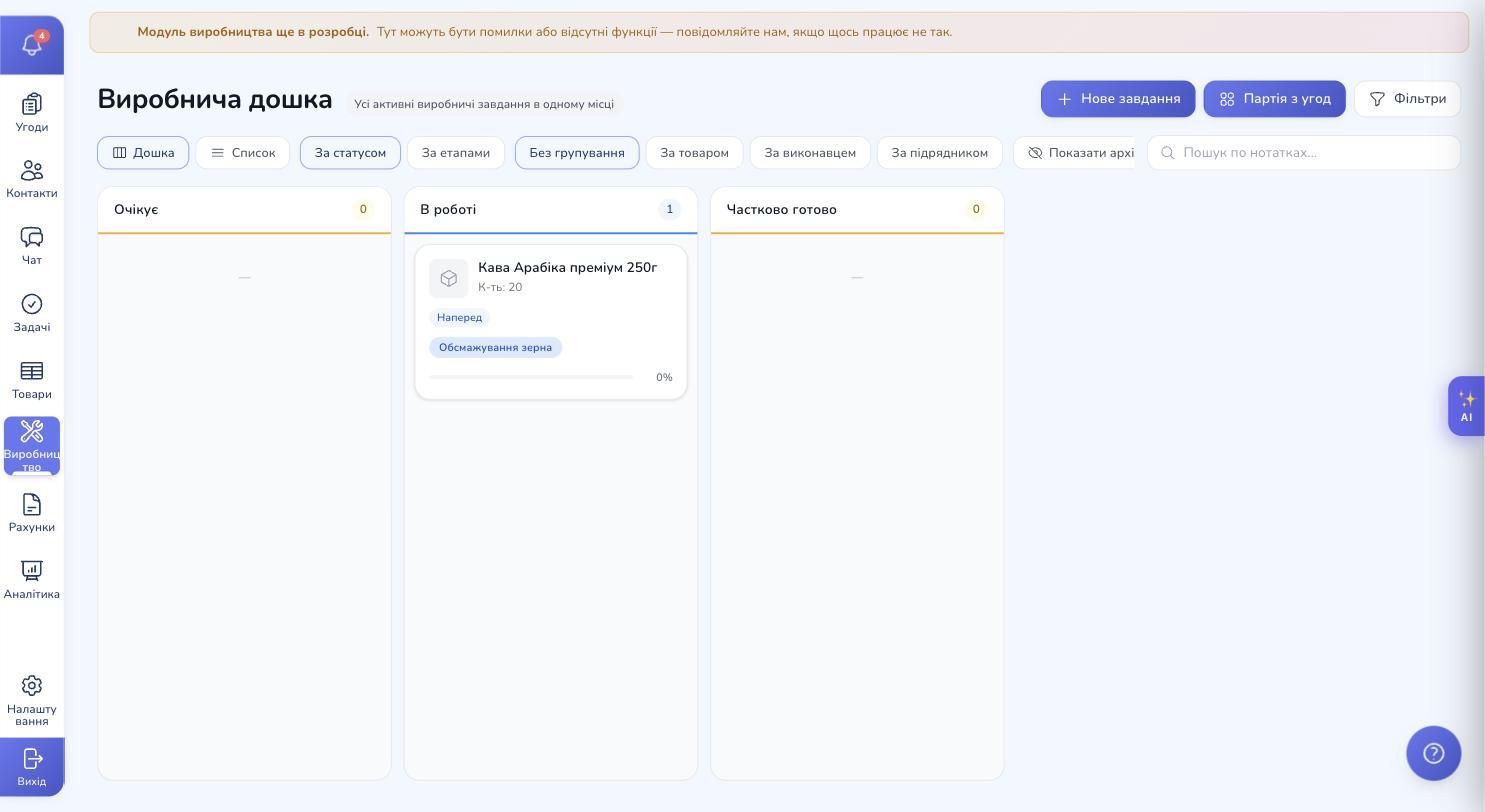Open the AI assistant side tab

[1466, 406]
